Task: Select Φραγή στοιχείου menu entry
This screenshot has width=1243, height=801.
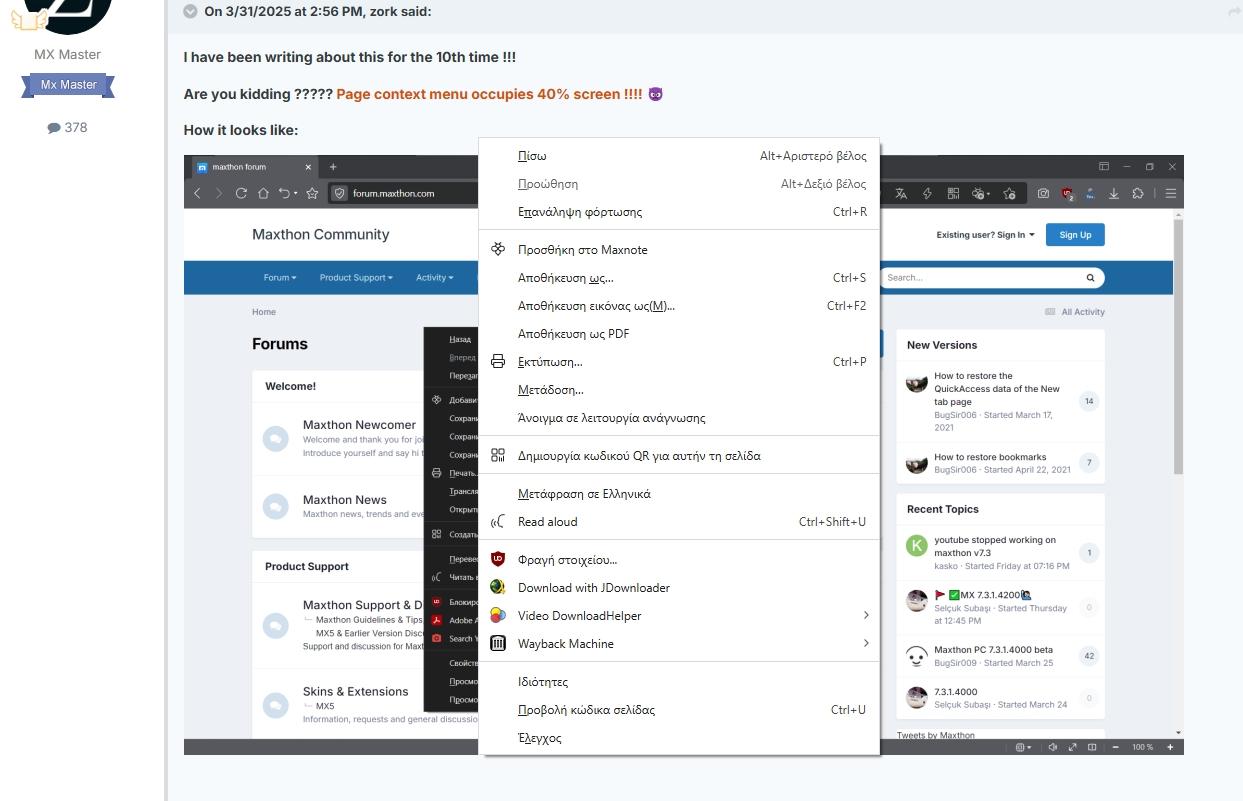Action: [x=680, y=560]
